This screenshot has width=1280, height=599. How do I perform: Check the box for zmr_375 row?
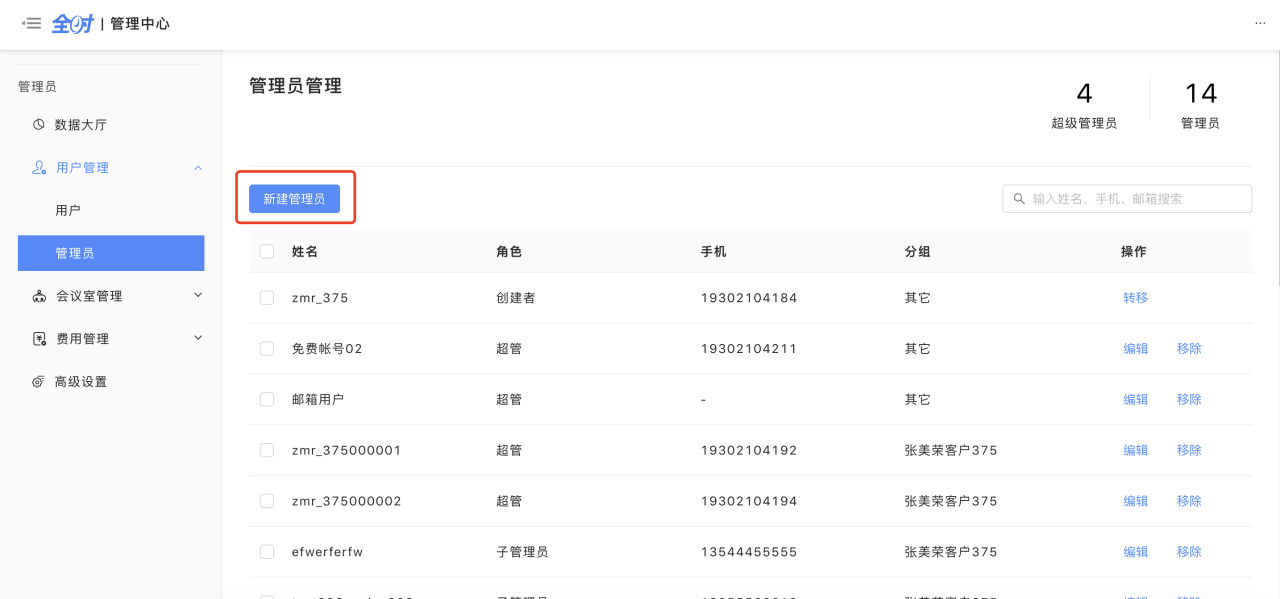coord(267,298)
